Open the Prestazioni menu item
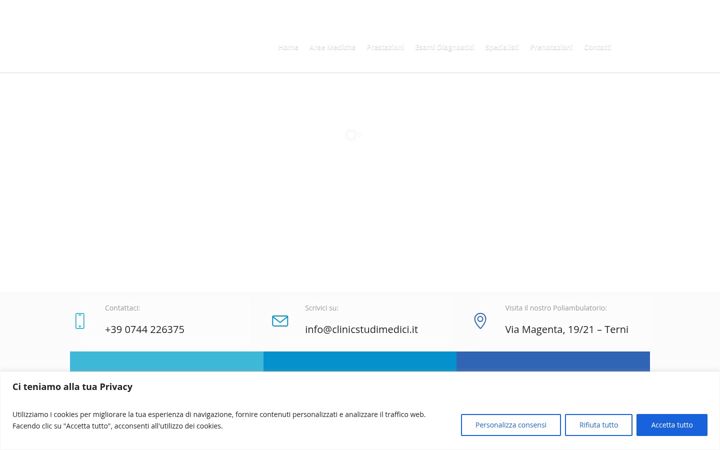The image size is (720, 450). 385,47
